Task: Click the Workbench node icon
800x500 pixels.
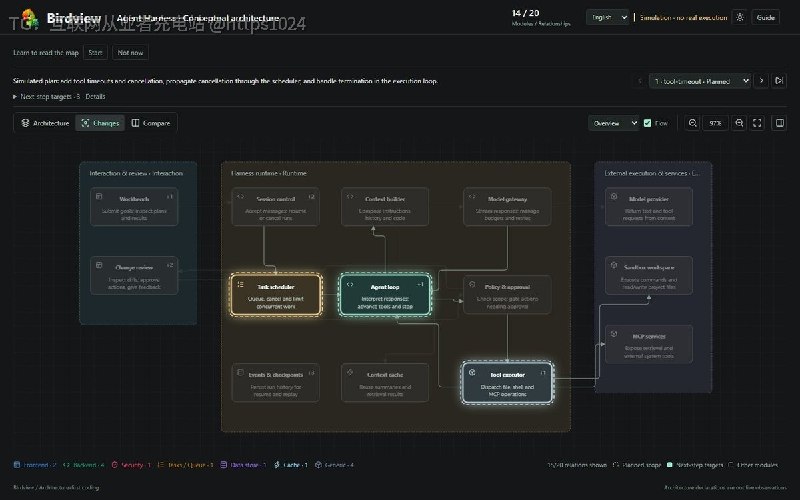Action: [99, 196]
